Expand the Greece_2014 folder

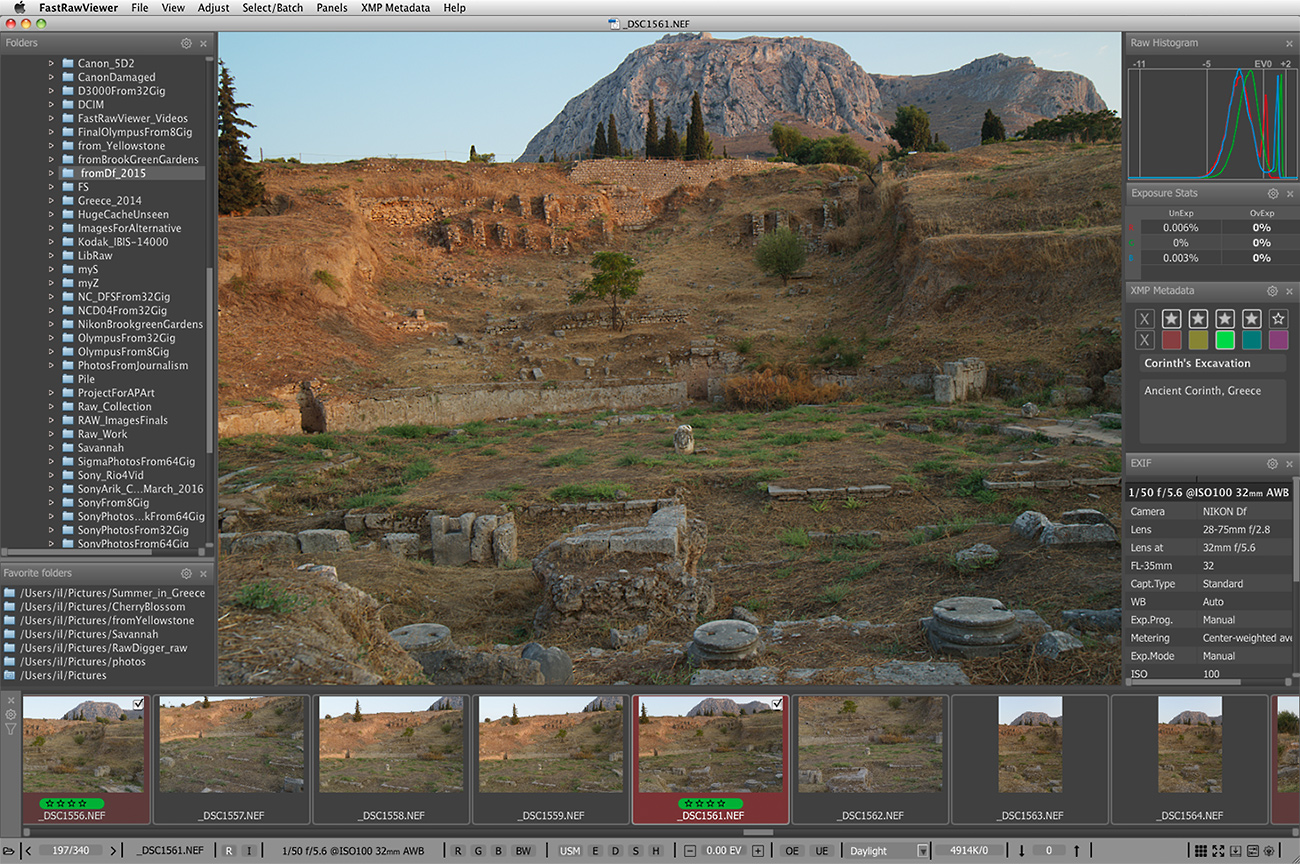click(x=51, y=201)
